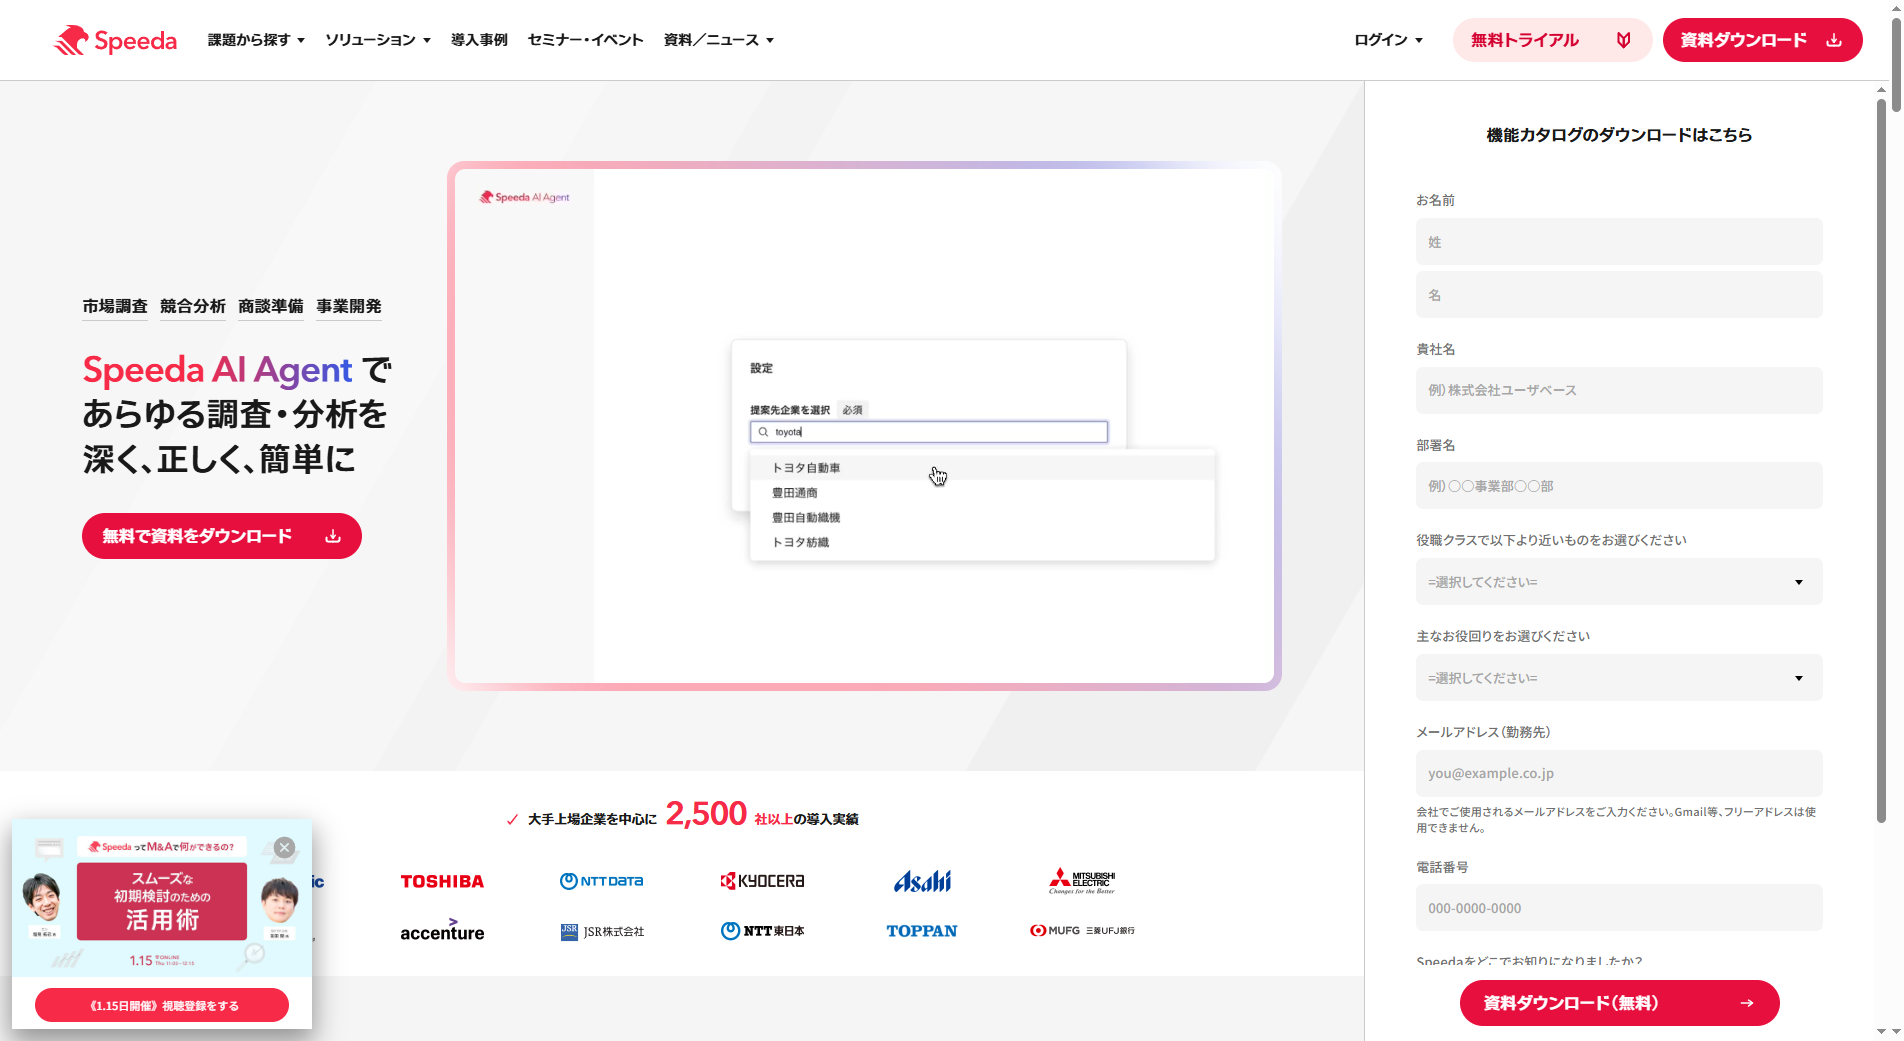
Task: Submit form with 資料ダウンロード(無料) button
Action: click(x=1619, y=1003)
